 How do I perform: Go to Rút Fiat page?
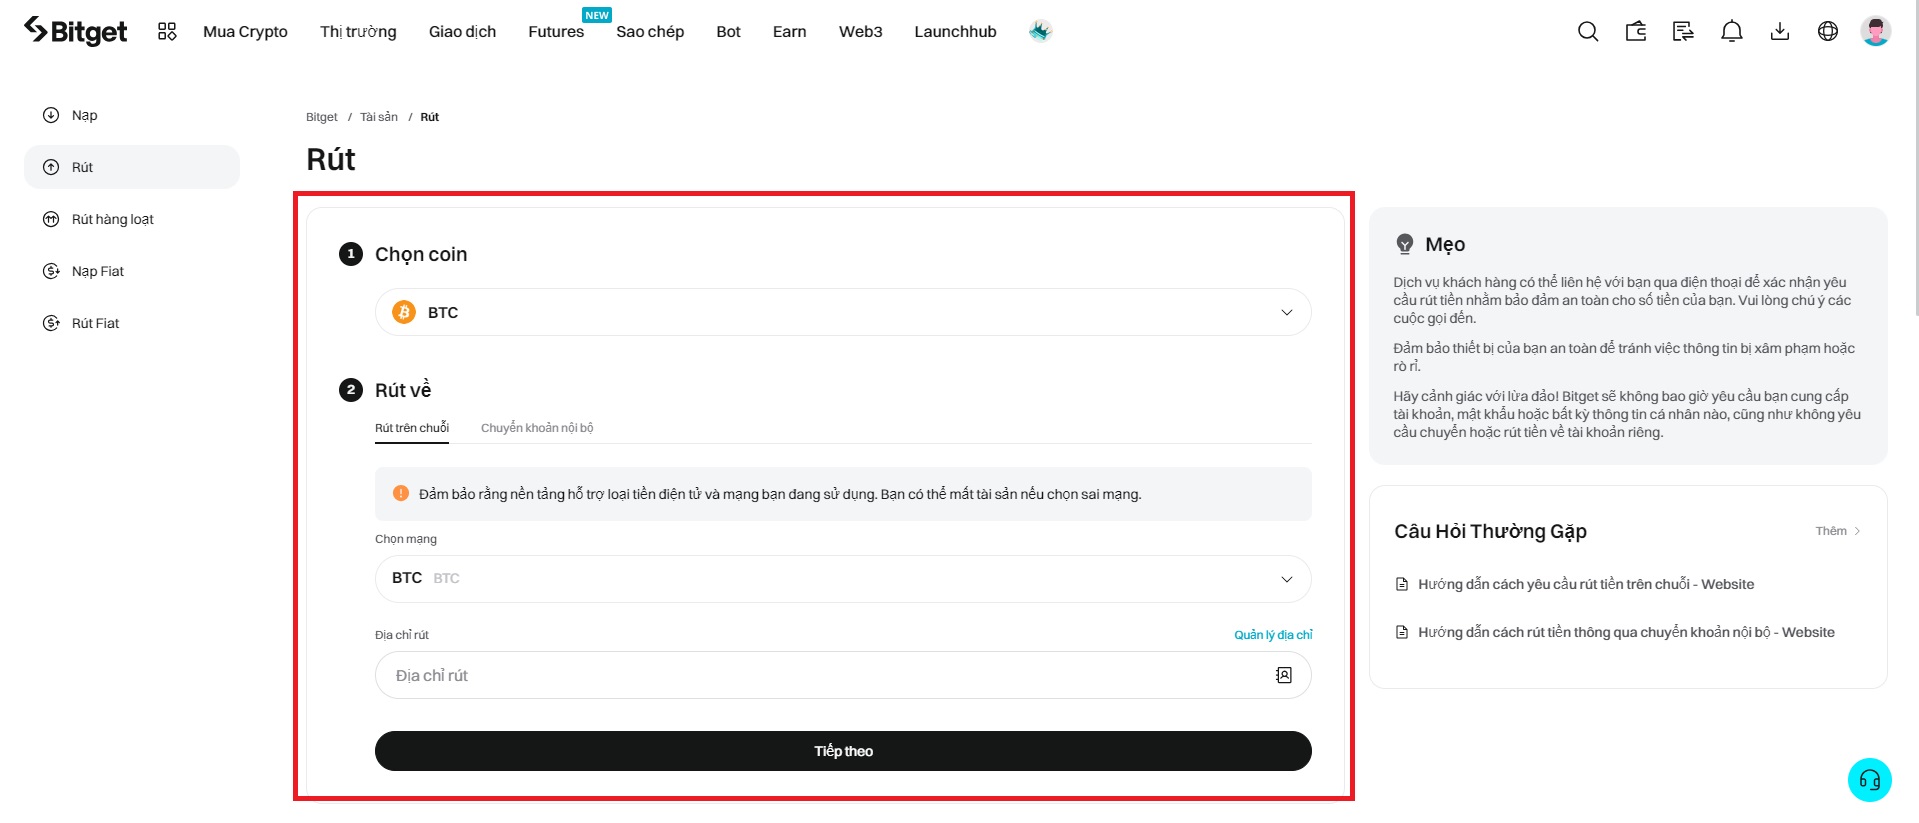point(132,323)
